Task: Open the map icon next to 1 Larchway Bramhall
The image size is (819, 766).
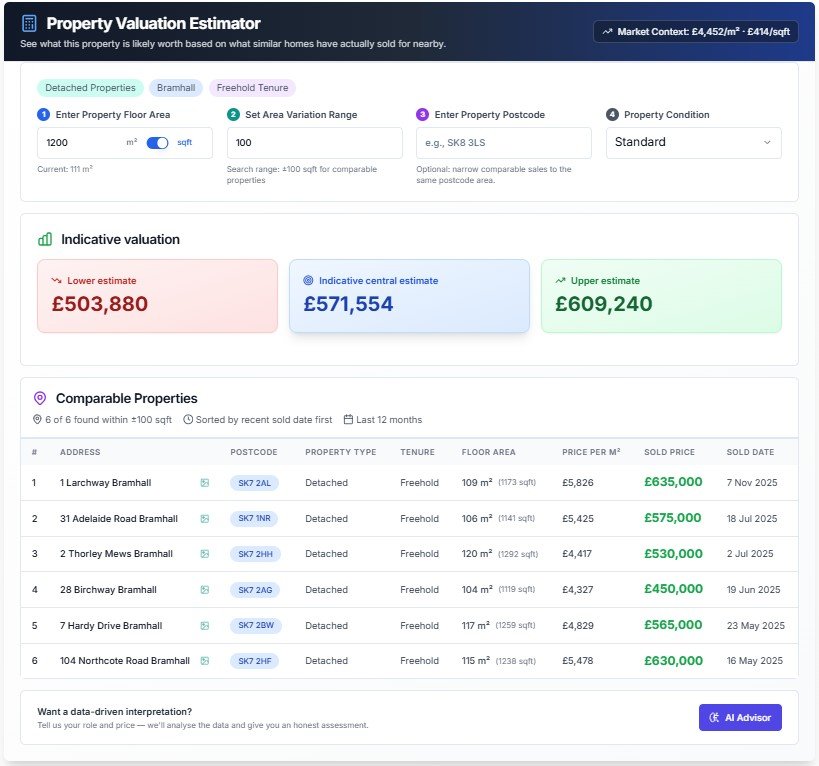Action: (x=203, y=483)
